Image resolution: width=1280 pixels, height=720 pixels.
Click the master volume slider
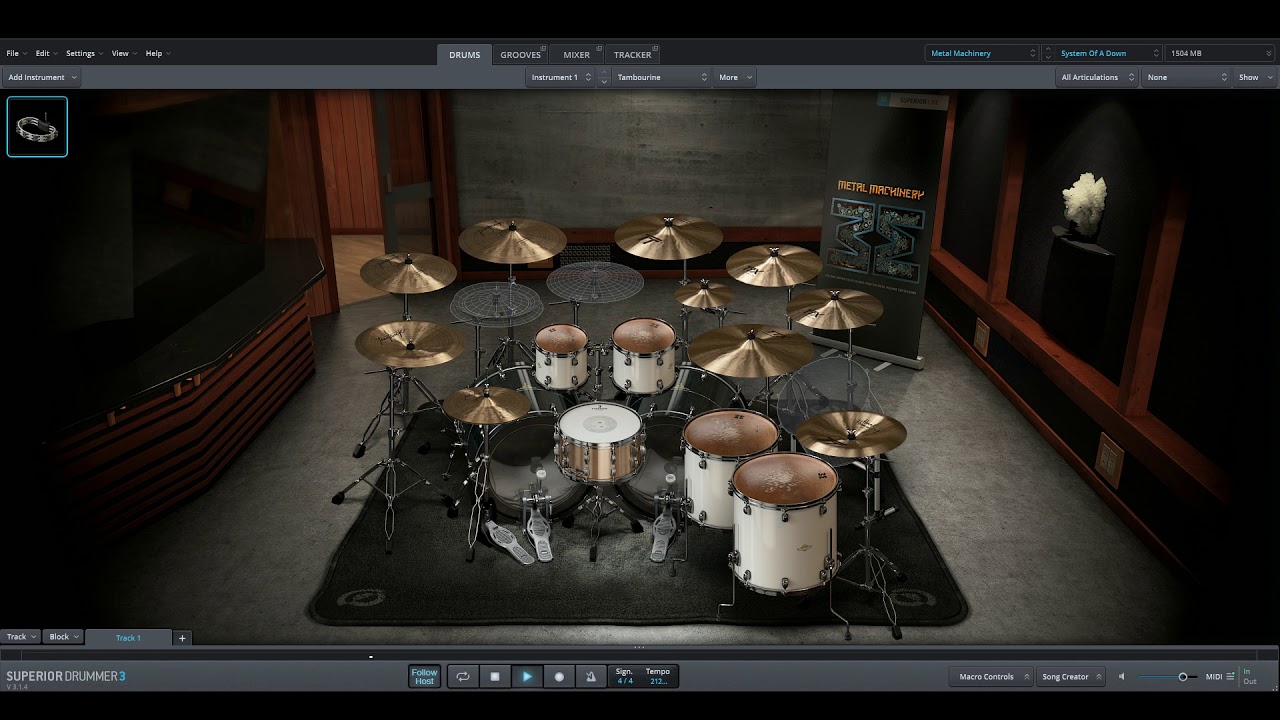pyautogui.click(x=1166, y=677)
